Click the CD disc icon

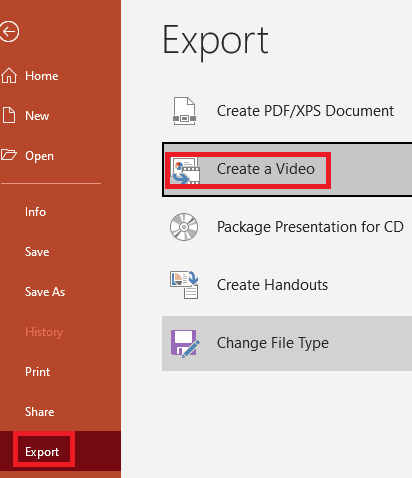click(184, 227)
